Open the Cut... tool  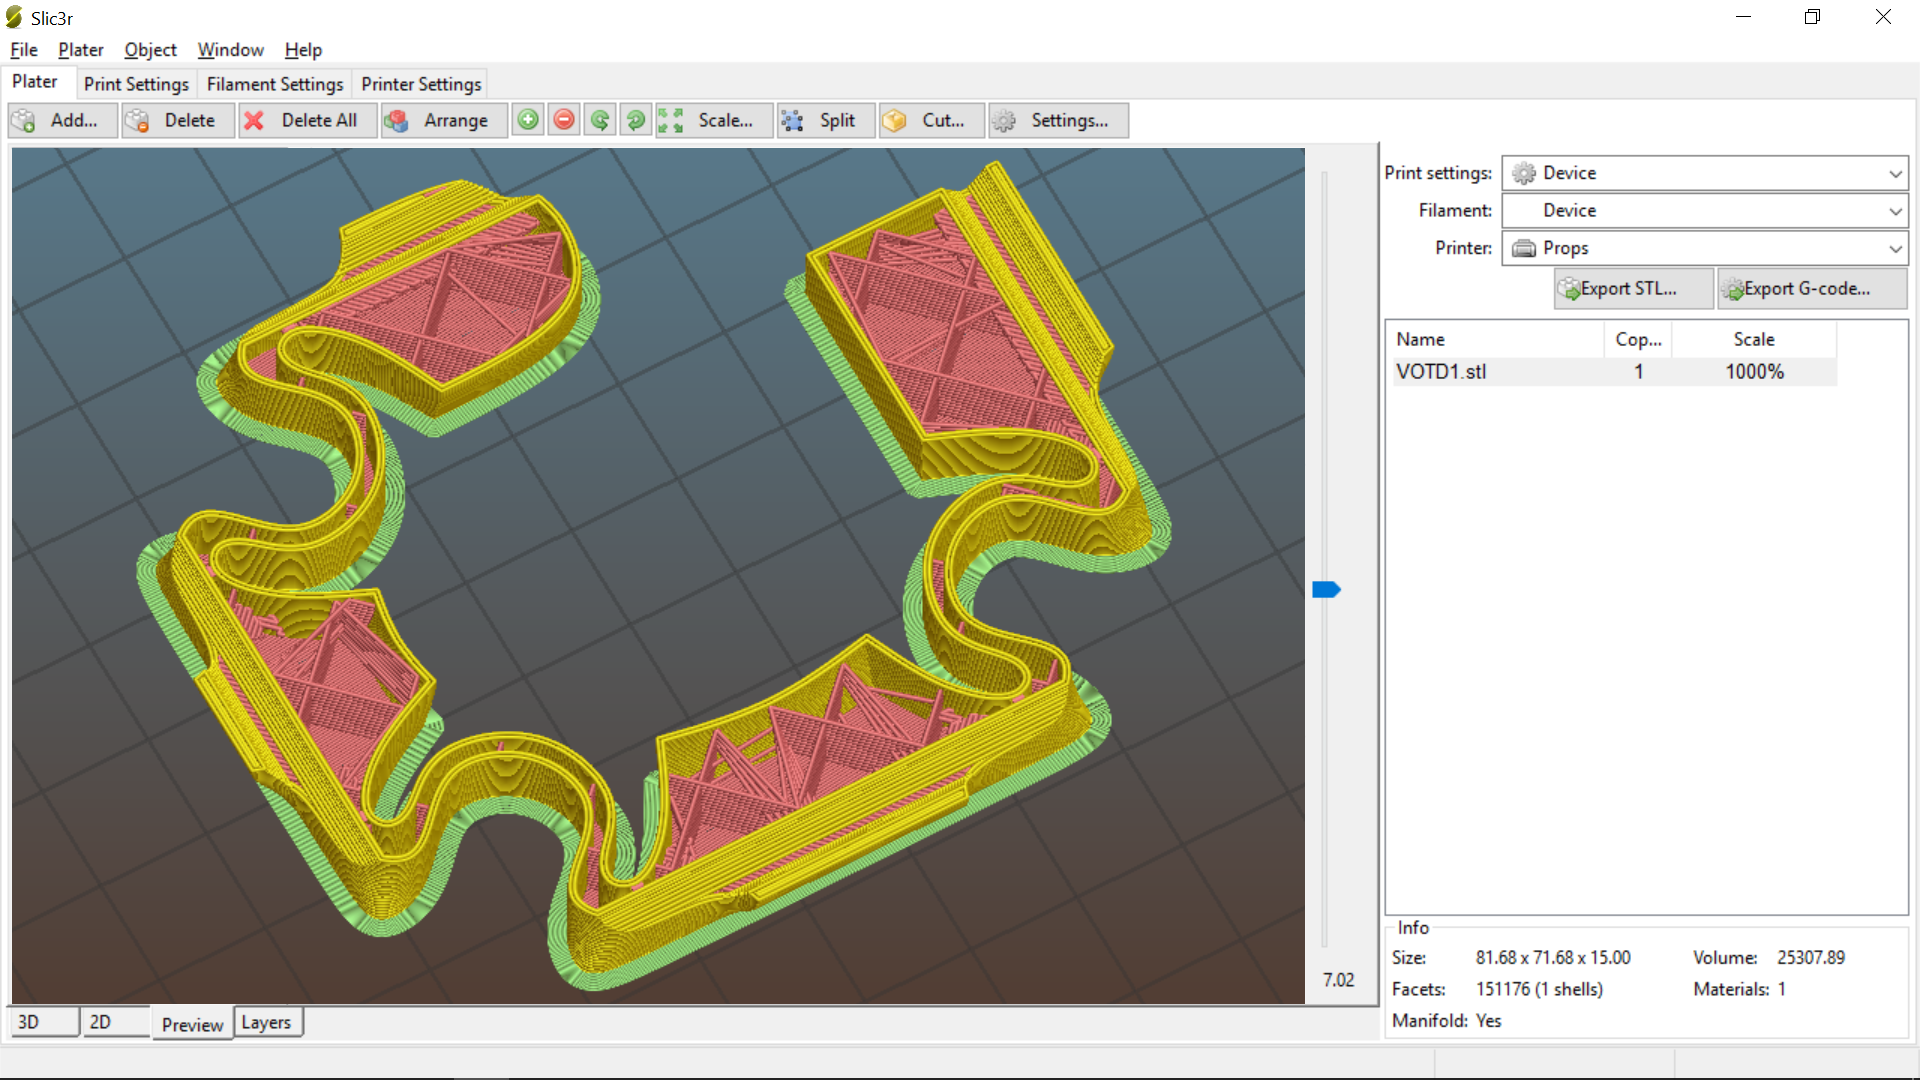click(932, 120)
